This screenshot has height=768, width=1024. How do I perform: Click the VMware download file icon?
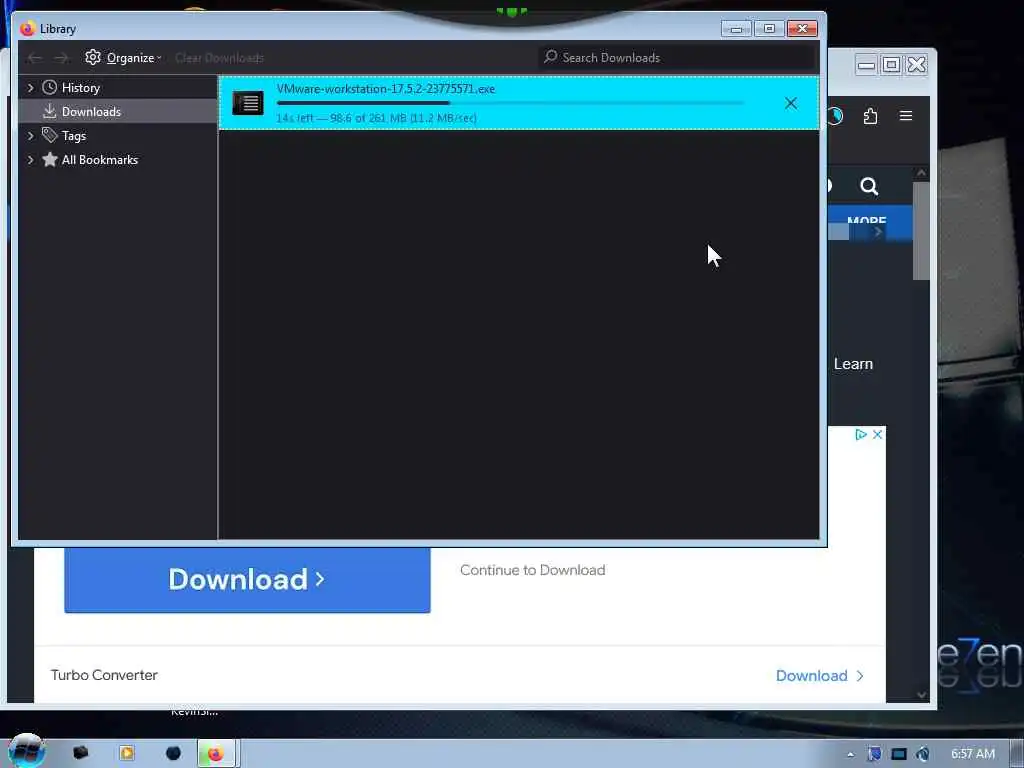click(248, 103)
